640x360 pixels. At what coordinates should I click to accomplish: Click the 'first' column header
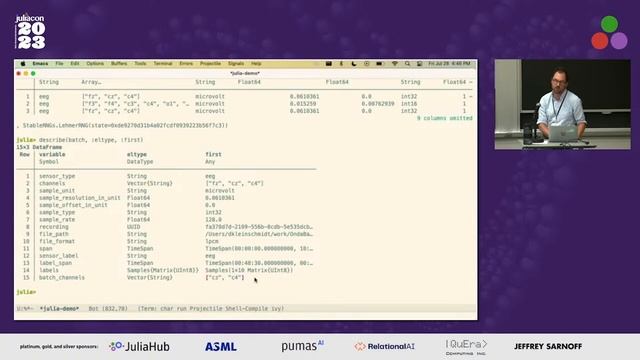[213, 154]
